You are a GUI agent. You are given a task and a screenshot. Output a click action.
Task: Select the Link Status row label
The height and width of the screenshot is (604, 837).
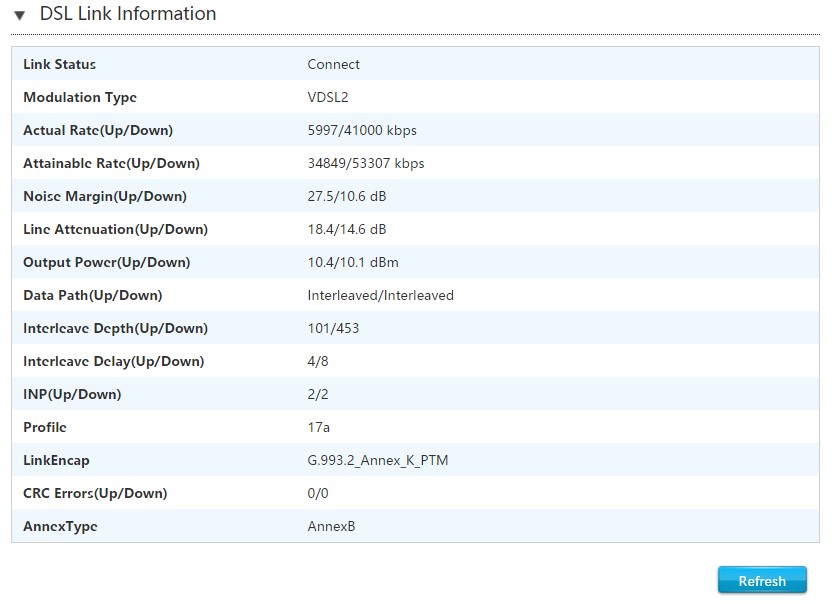[x=60, y=64]
